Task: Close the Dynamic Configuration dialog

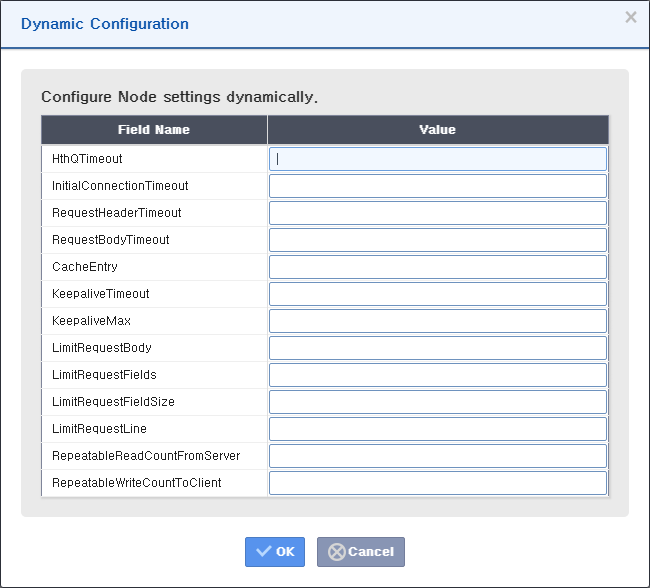Action: (631, 17)
